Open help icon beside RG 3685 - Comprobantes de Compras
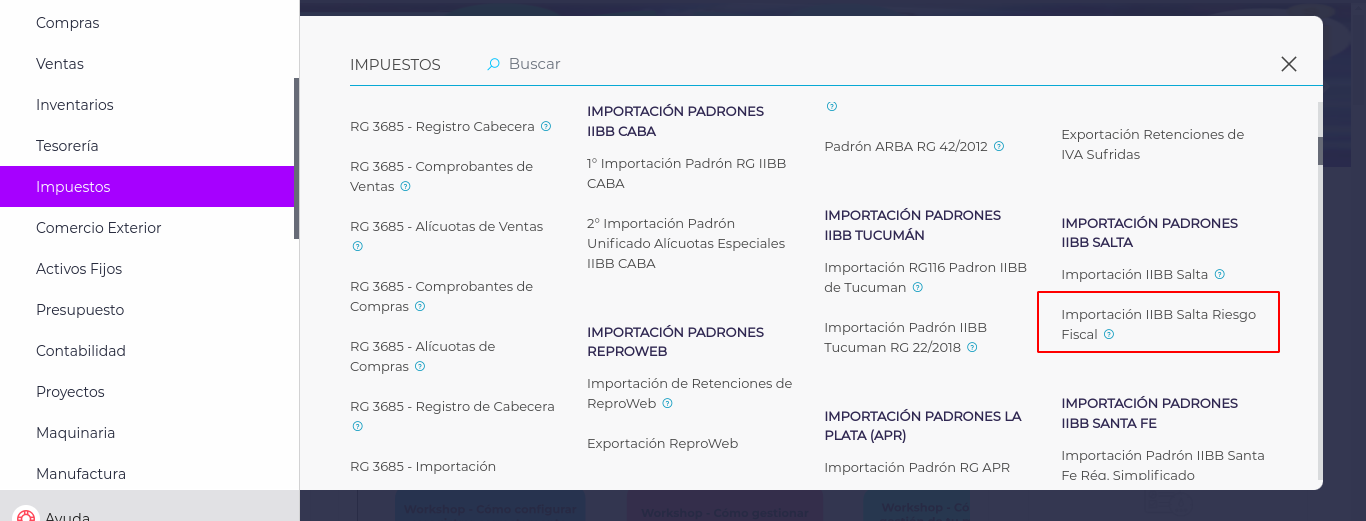The image size is (1366, 521). pyautogui.click(x=420, y=307)
